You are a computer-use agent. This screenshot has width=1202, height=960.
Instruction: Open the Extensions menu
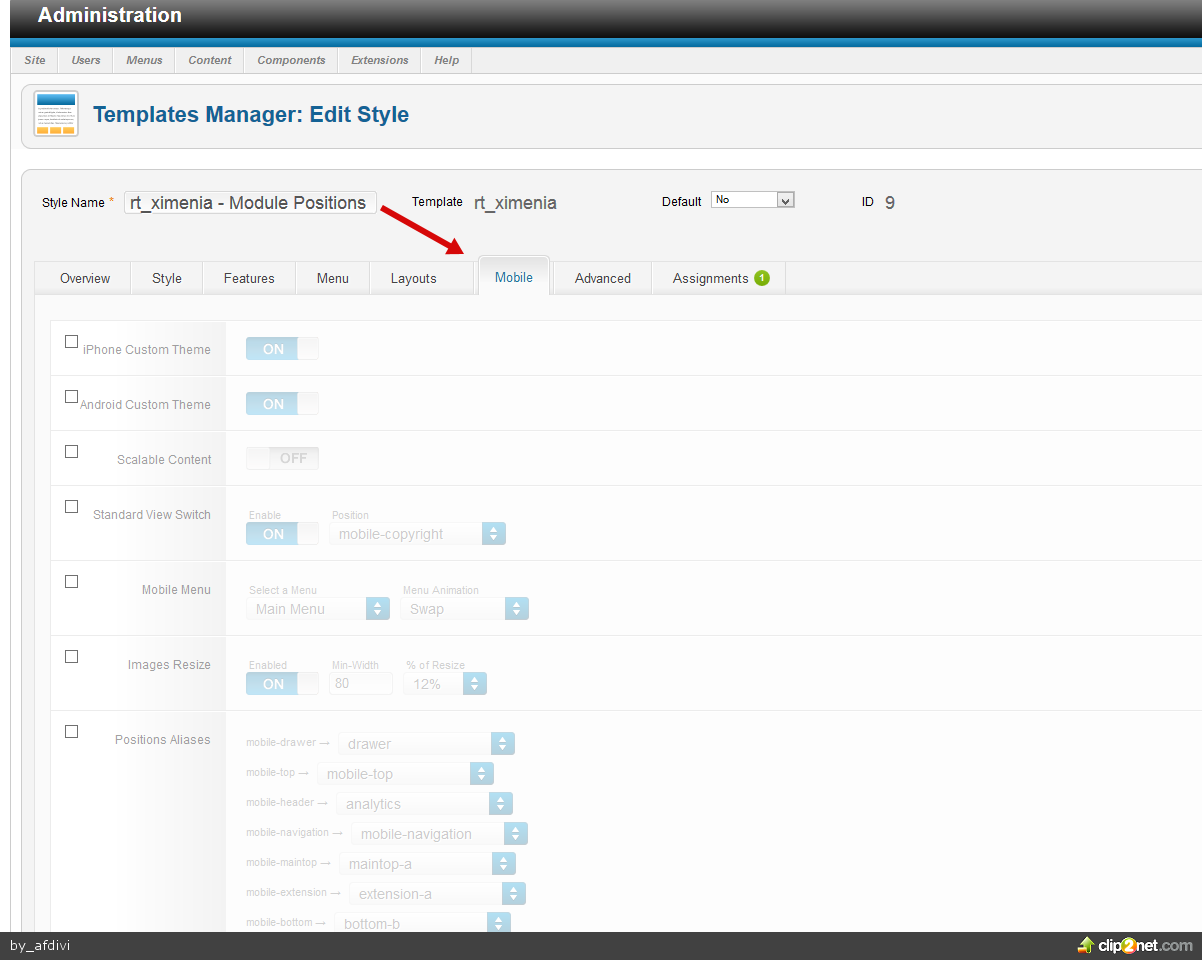point(380,60)
